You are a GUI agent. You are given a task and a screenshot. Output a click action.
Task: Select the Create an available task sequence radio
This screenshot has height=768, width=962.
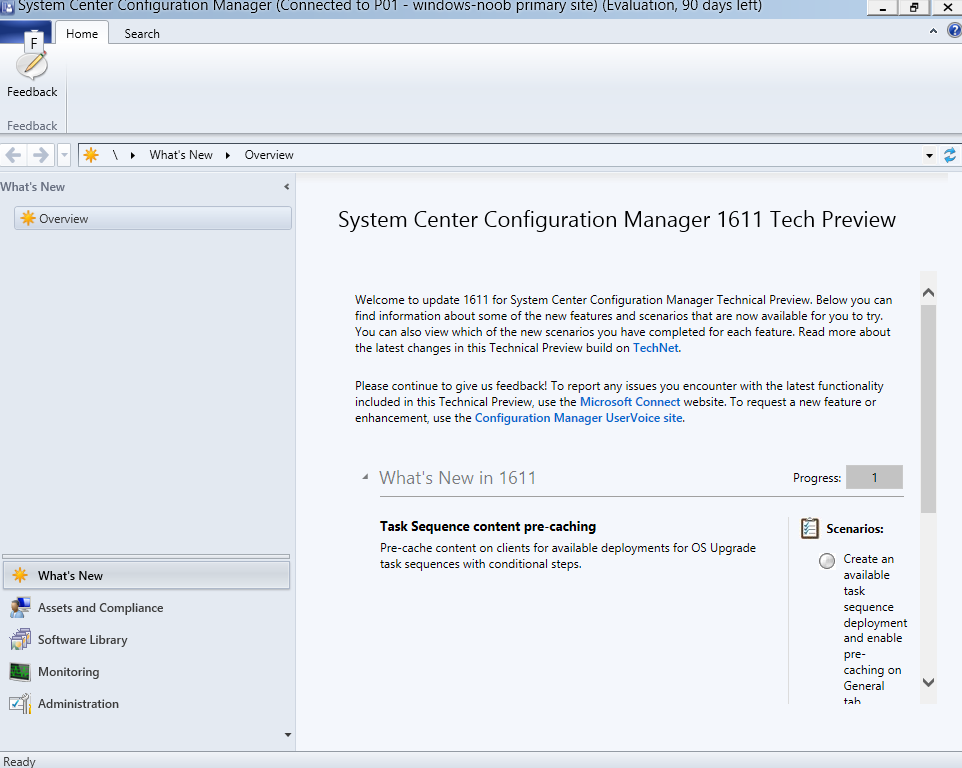point(827,561)
